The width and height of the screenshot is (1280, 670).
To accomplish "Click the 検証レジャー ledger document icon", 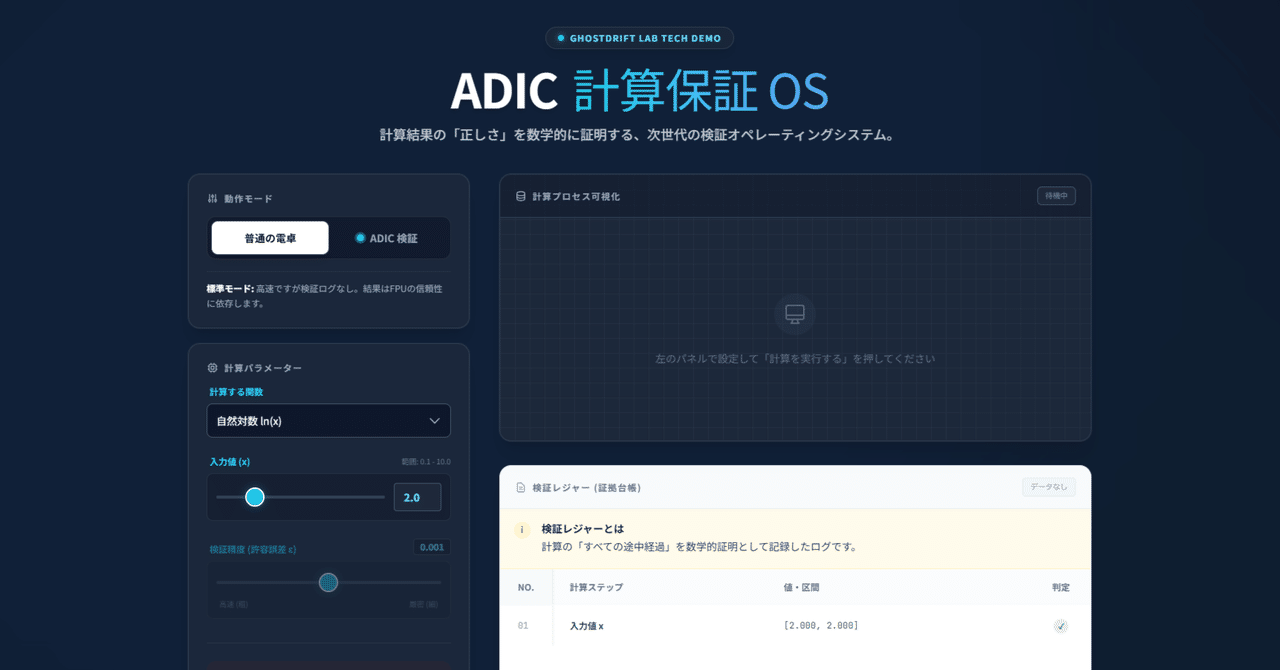I will point(522,487).
